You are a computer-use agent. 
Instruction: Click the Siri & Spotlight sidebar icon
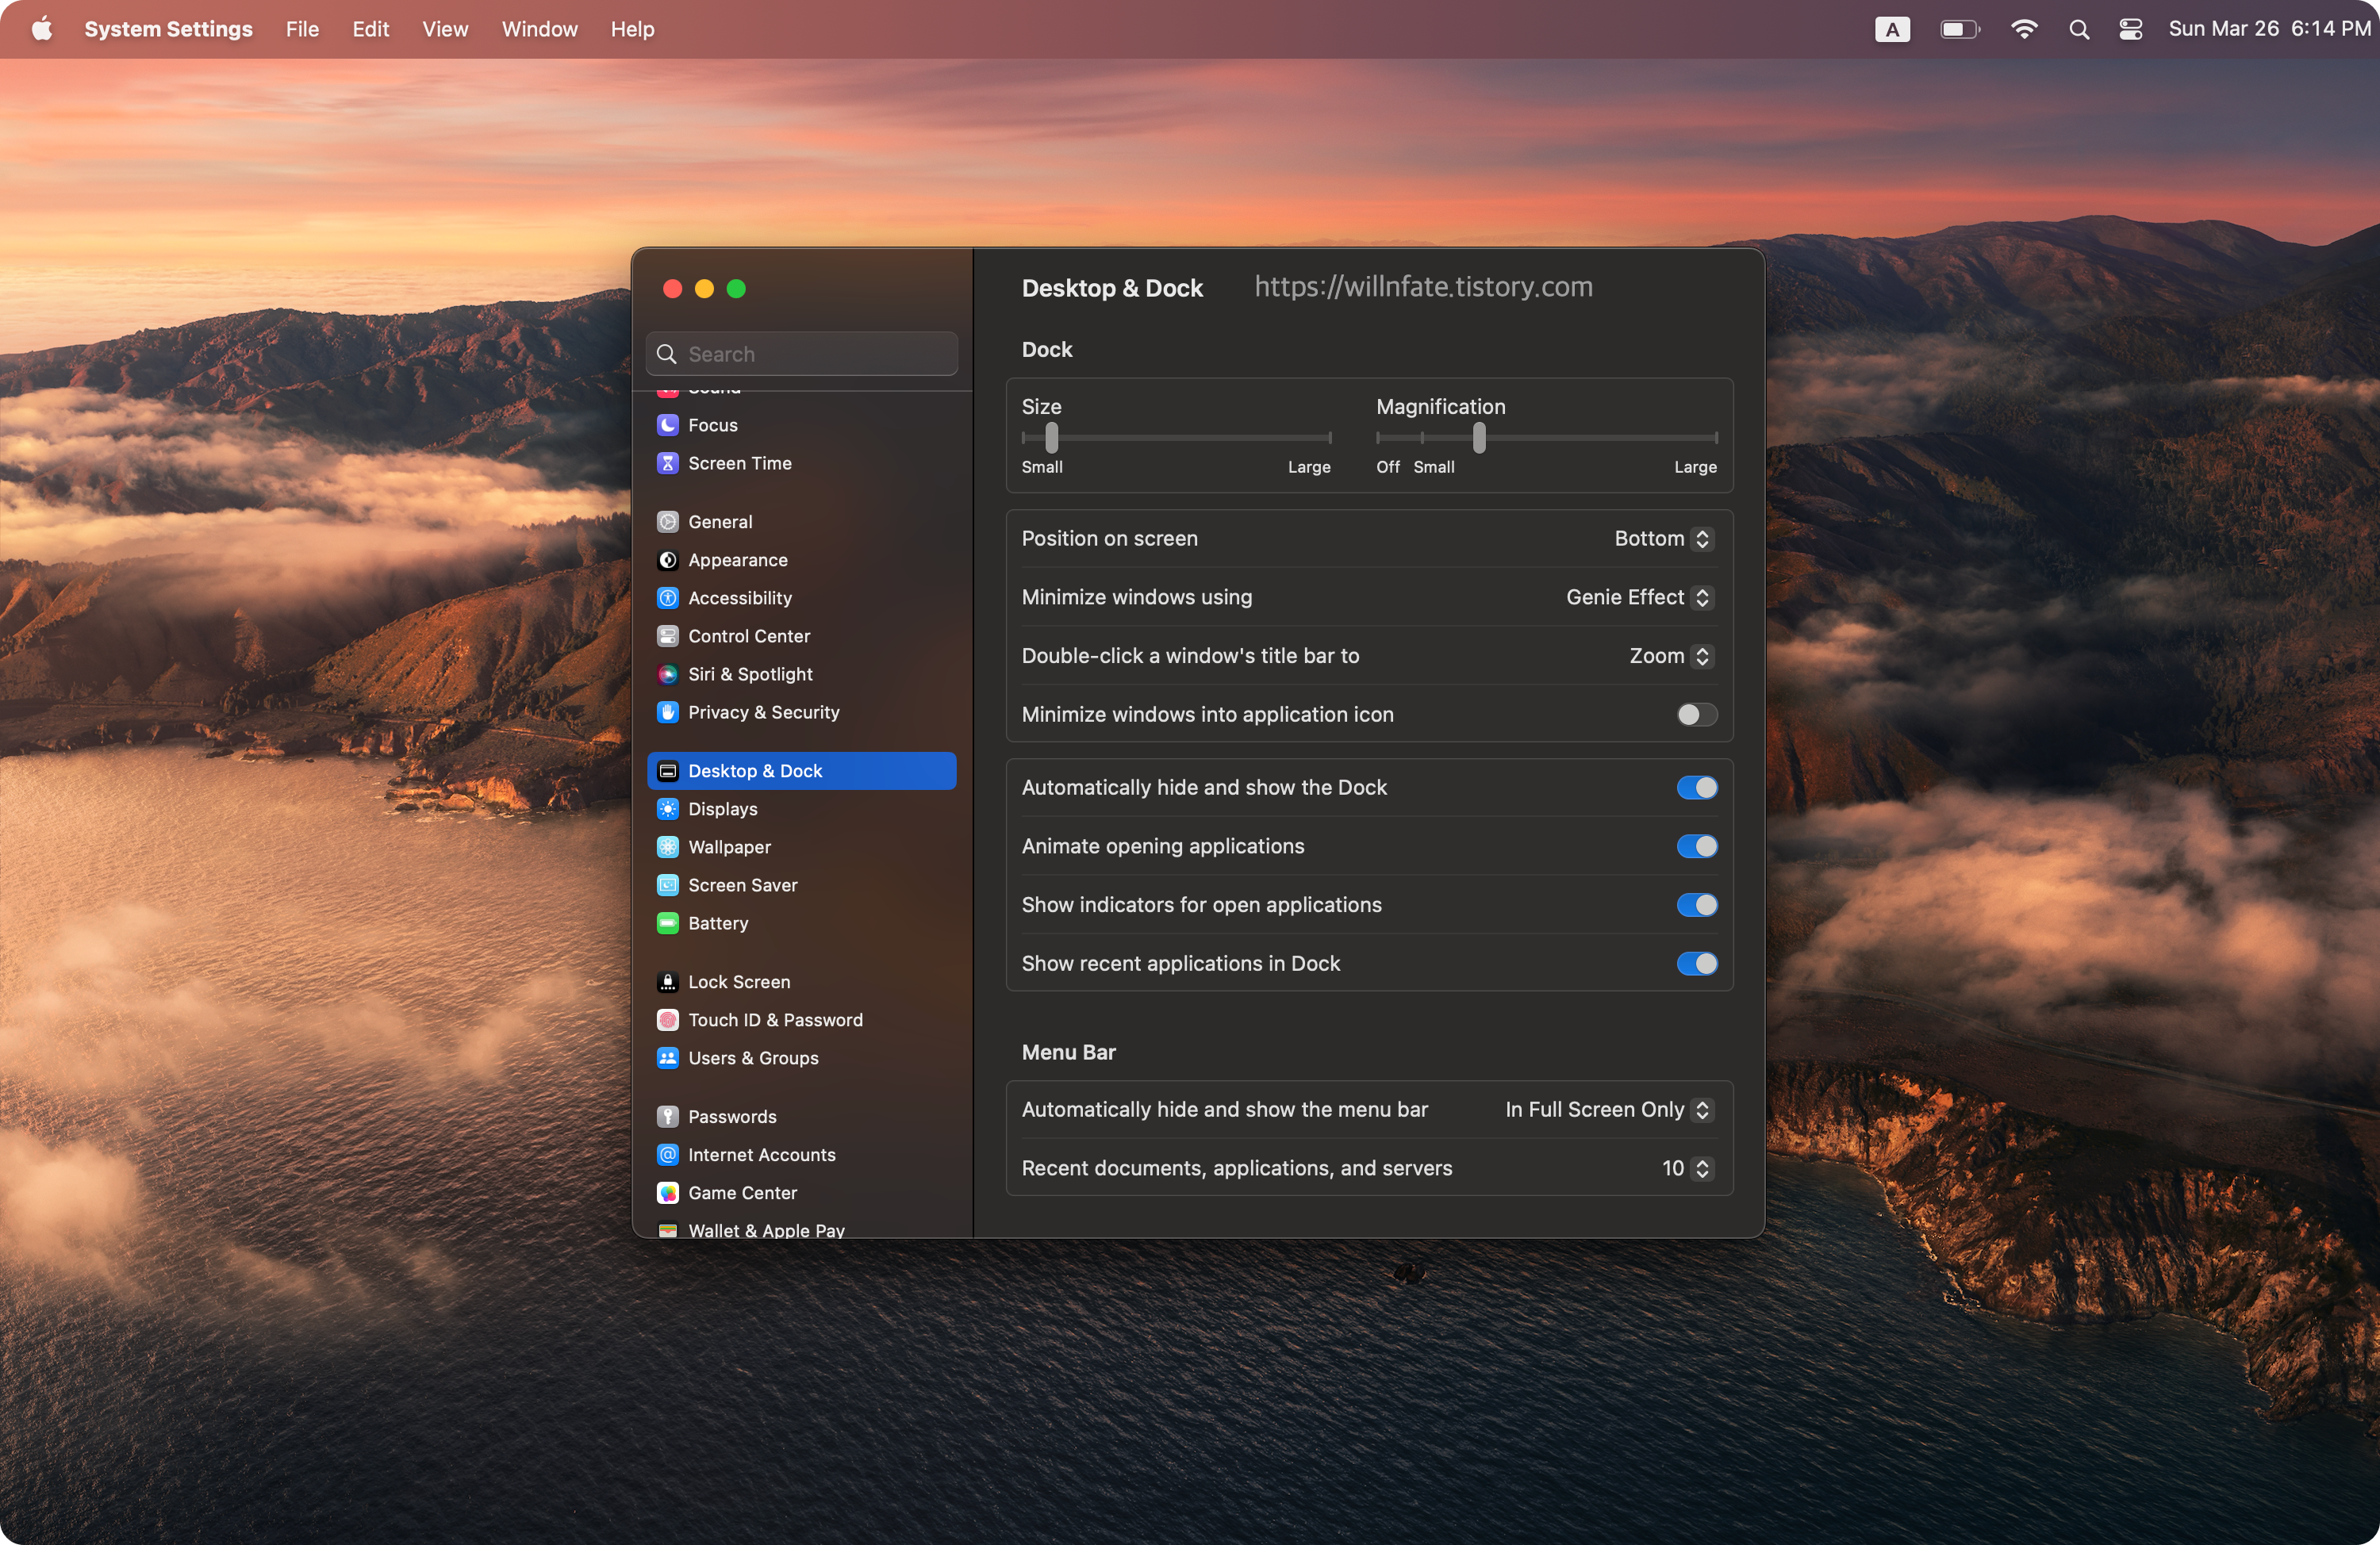[667, 674]
